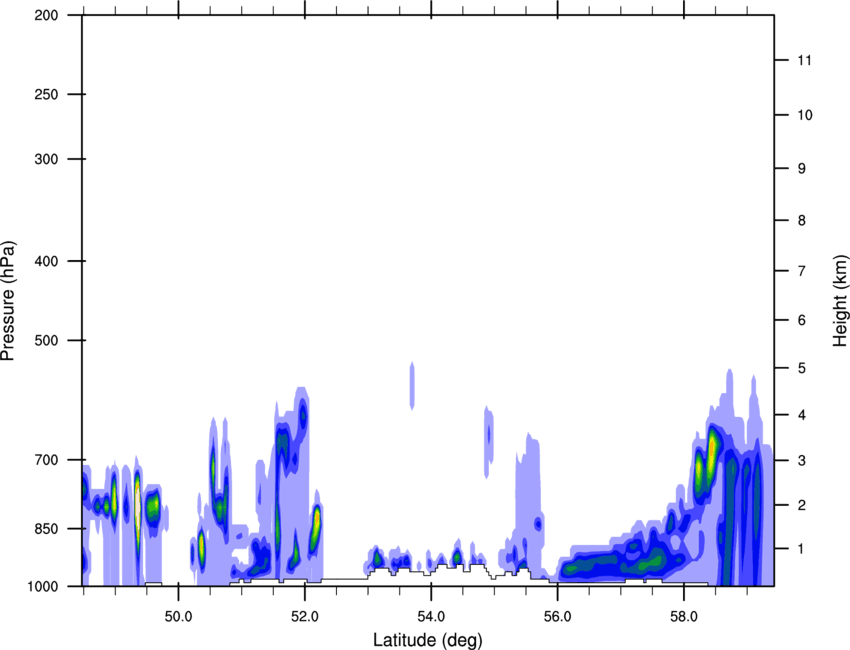Image resolution: width=850 pixels, height=650 pixels.
Task: Click the 850 pressure tick label
Action: 46,529
